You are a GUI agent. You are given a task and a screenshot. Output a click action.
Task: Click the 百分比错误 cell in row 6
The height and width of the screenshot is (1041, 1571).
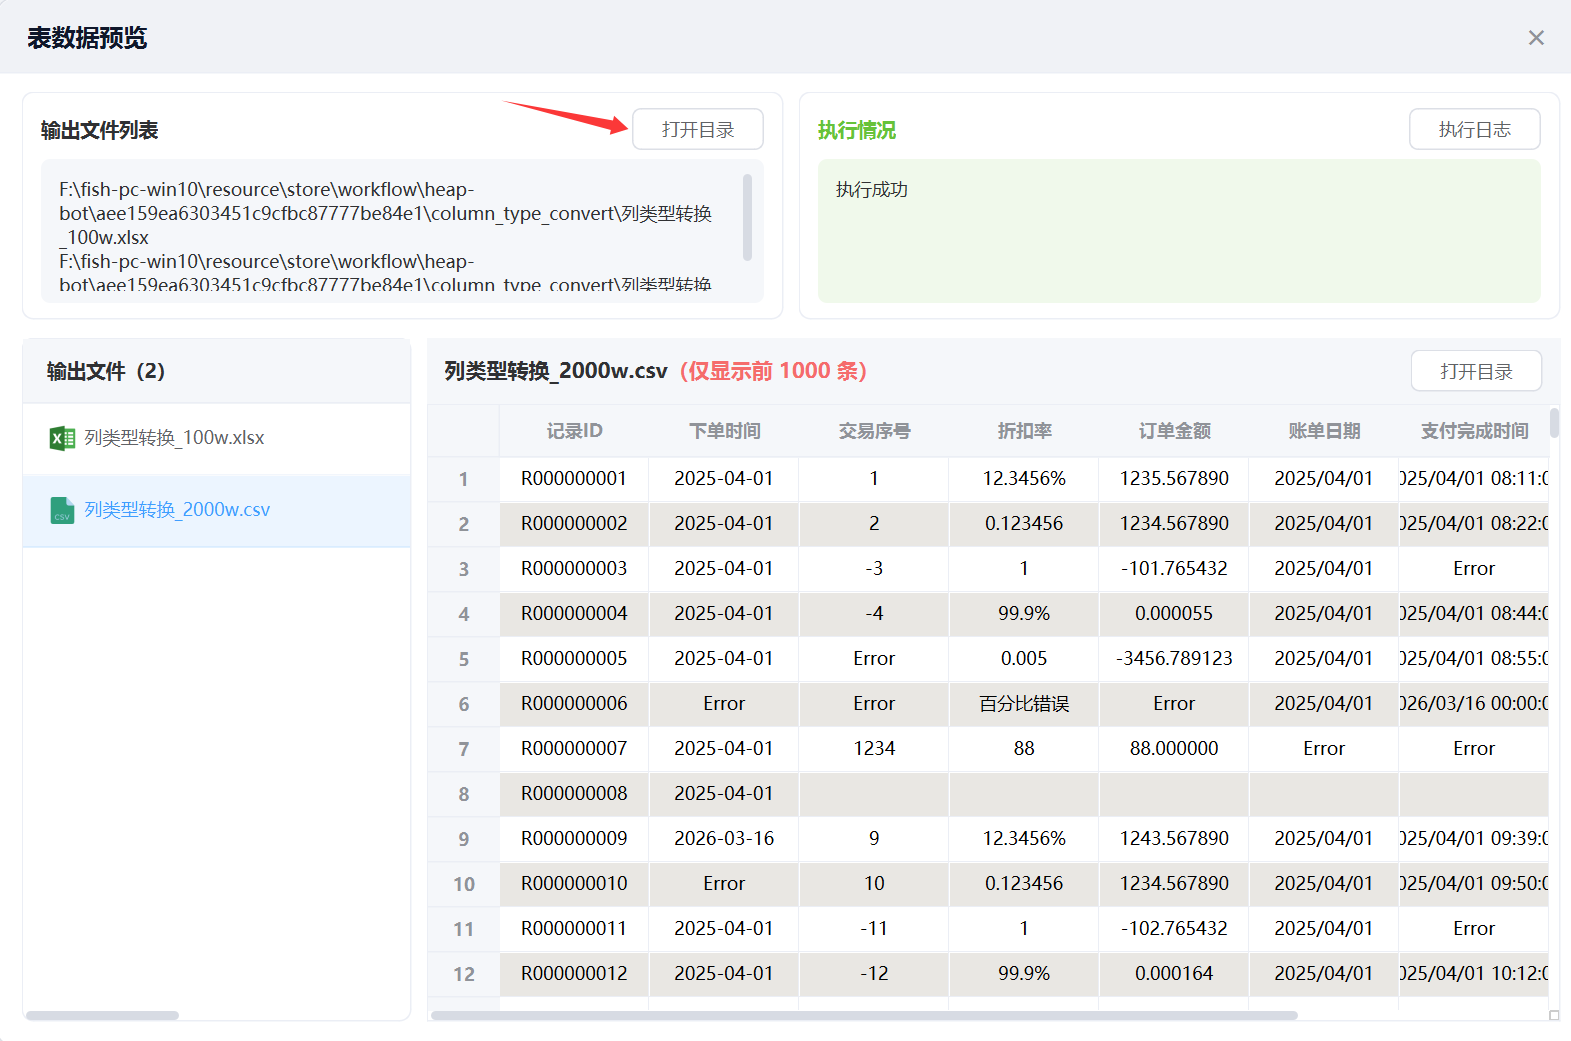tap(1024, 704)
